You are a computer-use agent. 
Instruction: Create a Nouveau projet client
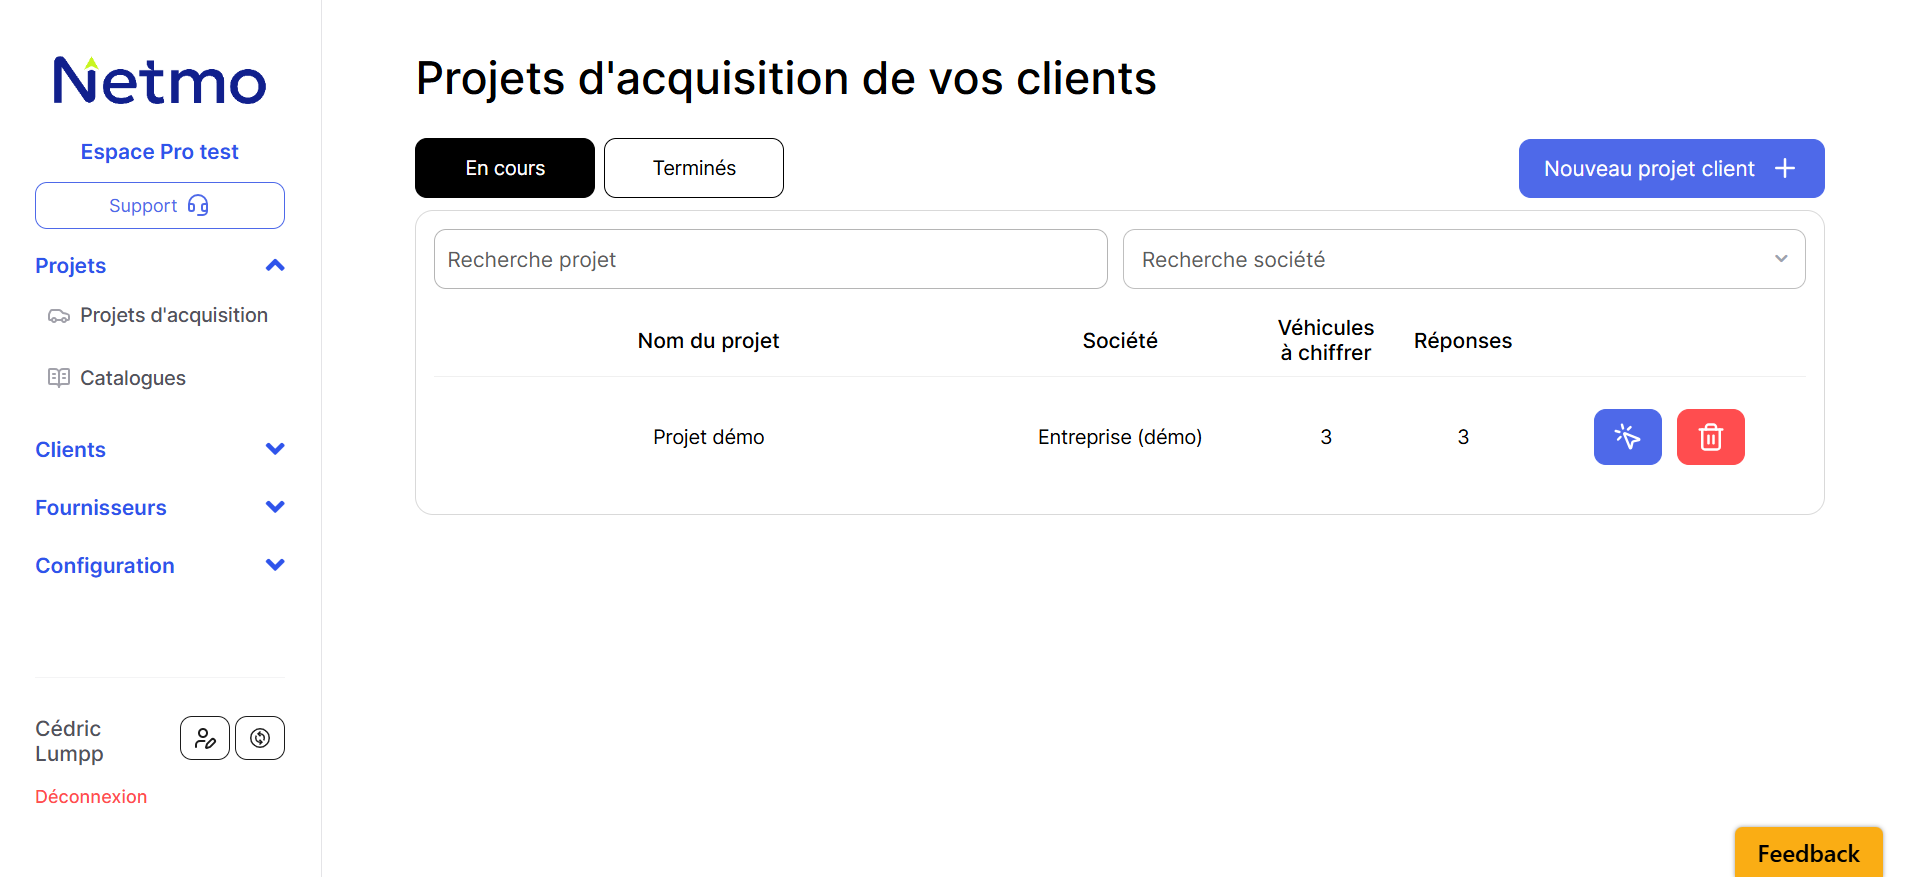pyautogui.click(x=1671, y=168)
